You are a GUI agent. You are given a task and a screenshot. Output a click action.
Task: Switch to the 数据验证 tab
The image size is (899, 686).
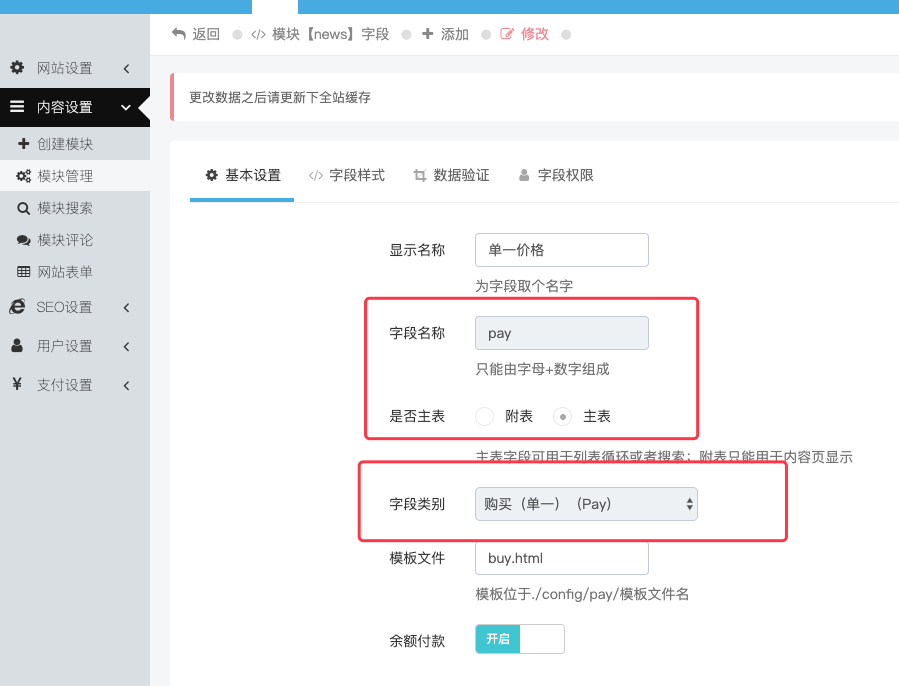(x=451, y=176)
